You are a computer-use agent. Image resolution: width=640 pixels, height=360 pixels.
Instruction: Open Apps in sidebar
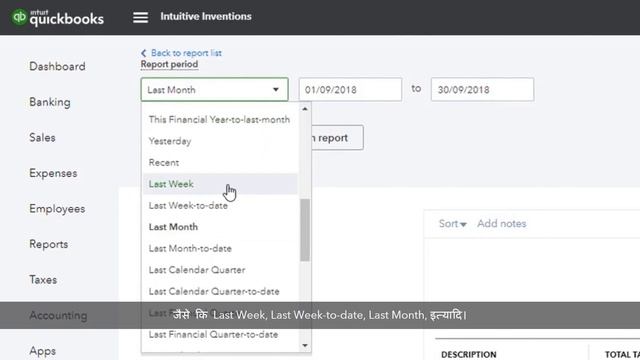[x=42, y=351]
